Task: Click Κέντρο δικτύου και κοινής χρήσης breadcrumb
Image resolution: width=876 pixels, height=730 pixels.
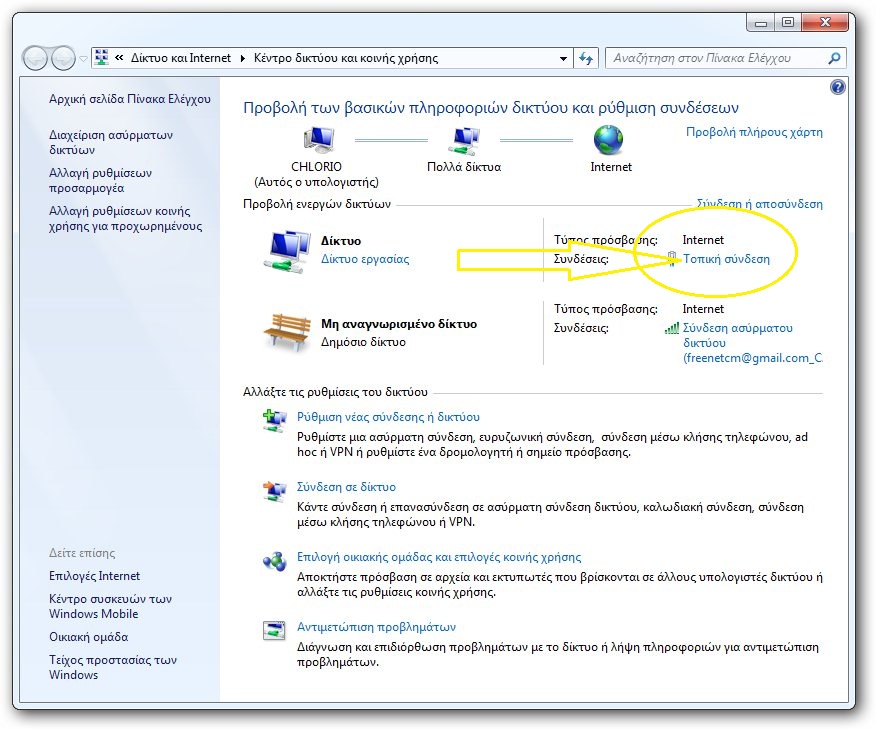Action: (346, 58)
